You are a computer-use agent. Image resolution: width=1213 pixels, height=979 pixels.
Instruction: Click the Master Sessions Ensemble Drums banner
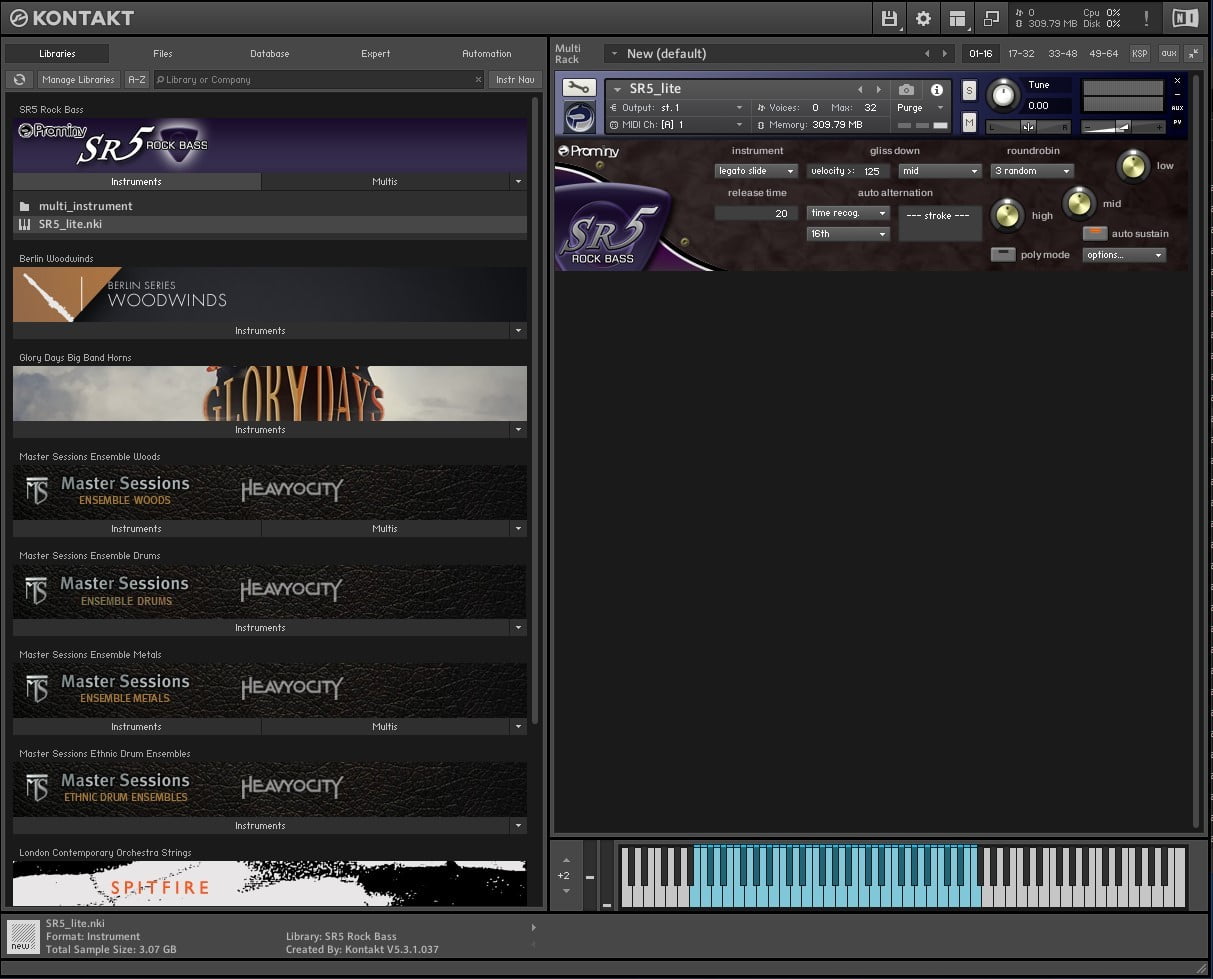pyautogui.click(x=270, y=591)
